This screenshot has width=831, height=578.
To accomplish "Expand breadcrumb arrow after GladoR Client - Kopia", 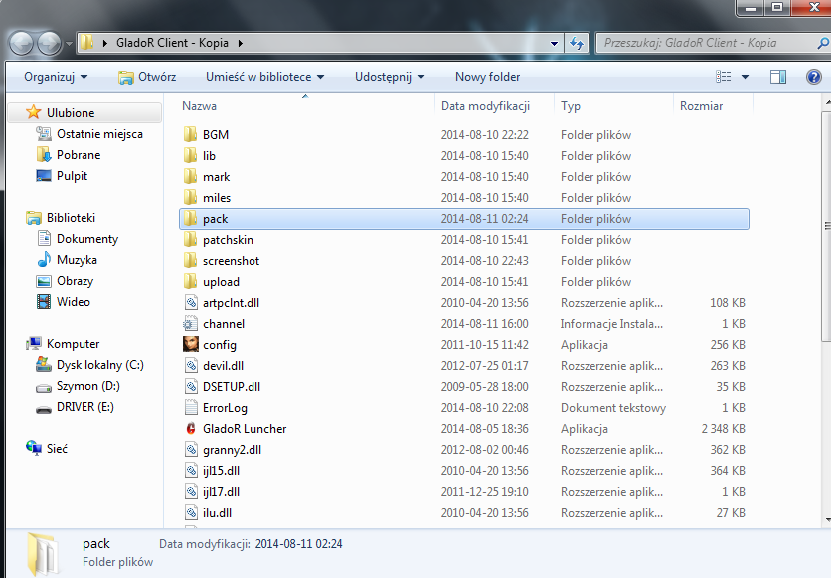I will (x=241, y=43).
